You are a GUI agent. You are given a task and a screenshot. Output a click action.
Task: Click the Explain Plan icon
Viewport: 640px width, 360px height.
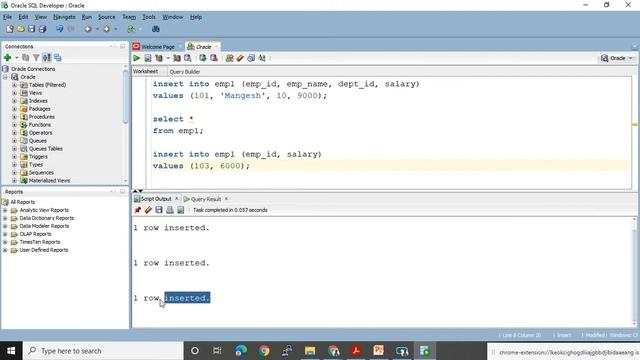[x=159, y=58]
